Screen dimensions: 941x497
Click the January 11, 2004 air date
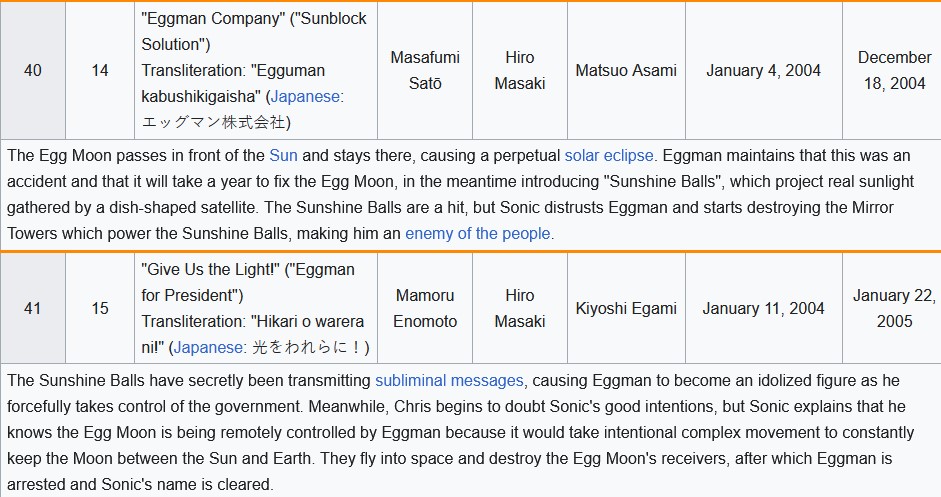click(x=763, y=309)
